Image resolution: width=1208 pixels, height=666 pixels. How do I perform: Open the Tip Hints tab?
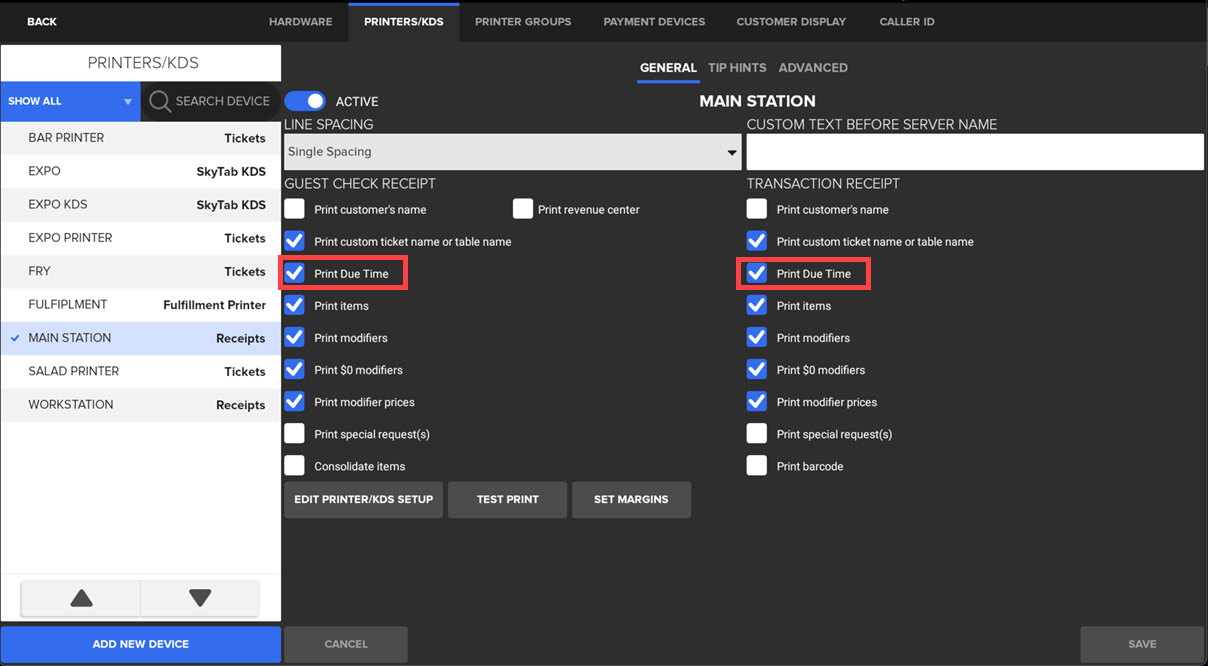pyautogui.click(x=737, y=68)
